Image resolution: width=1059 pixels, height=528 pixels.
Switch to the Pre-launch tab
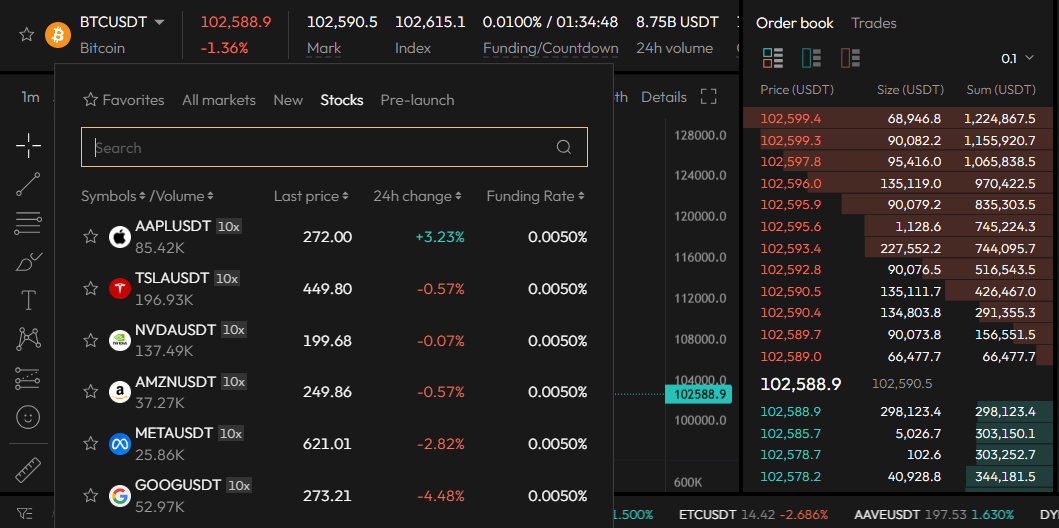tap(417, 100)
